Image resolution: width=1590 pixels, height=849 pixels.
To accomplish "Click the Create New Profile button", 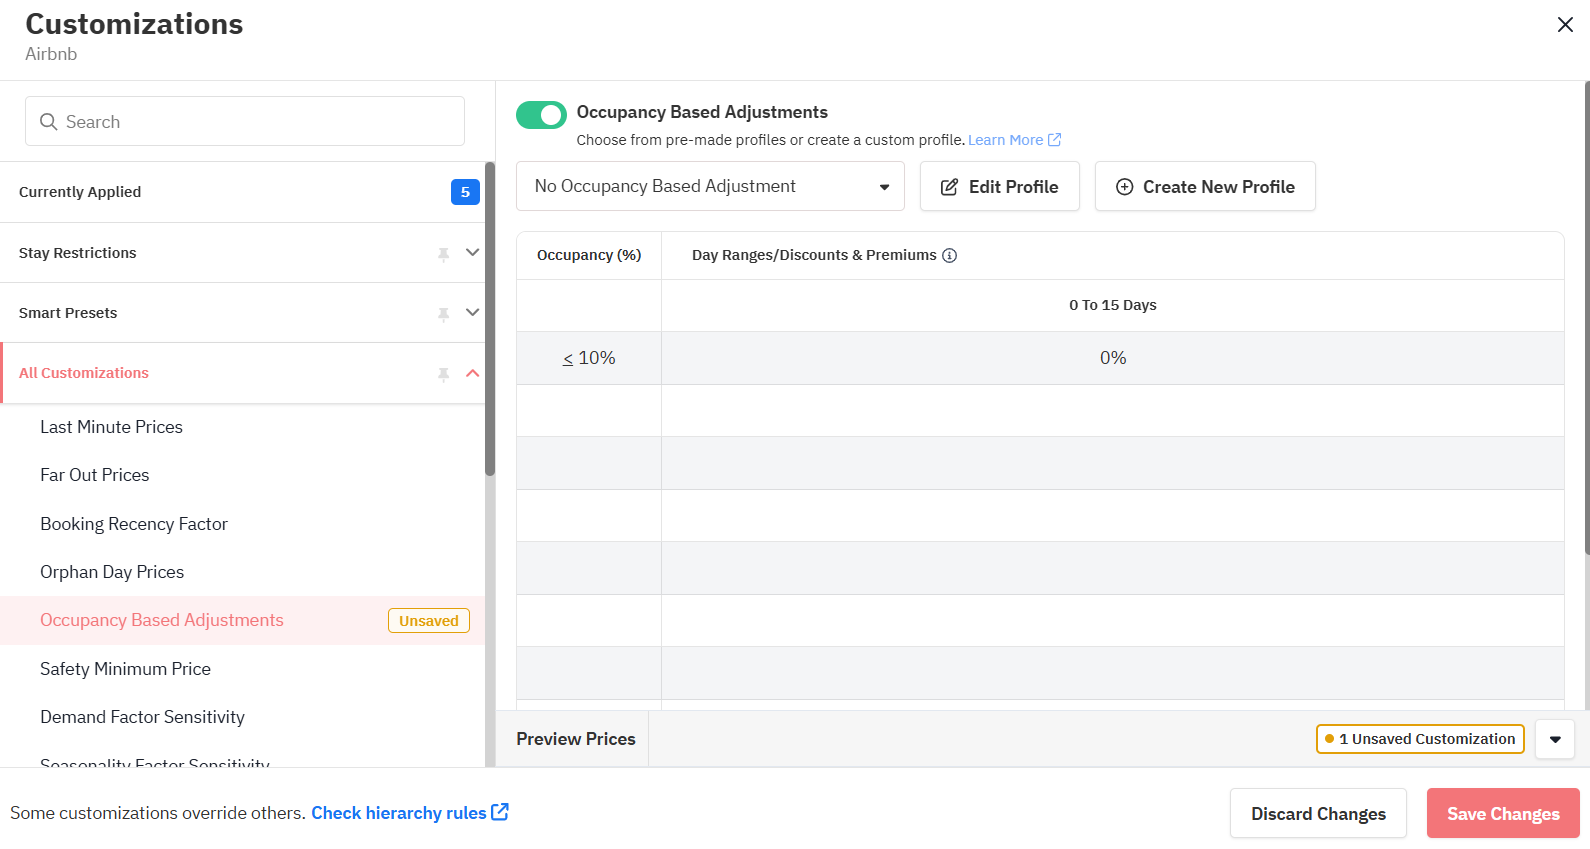I will click(1204, 187).
